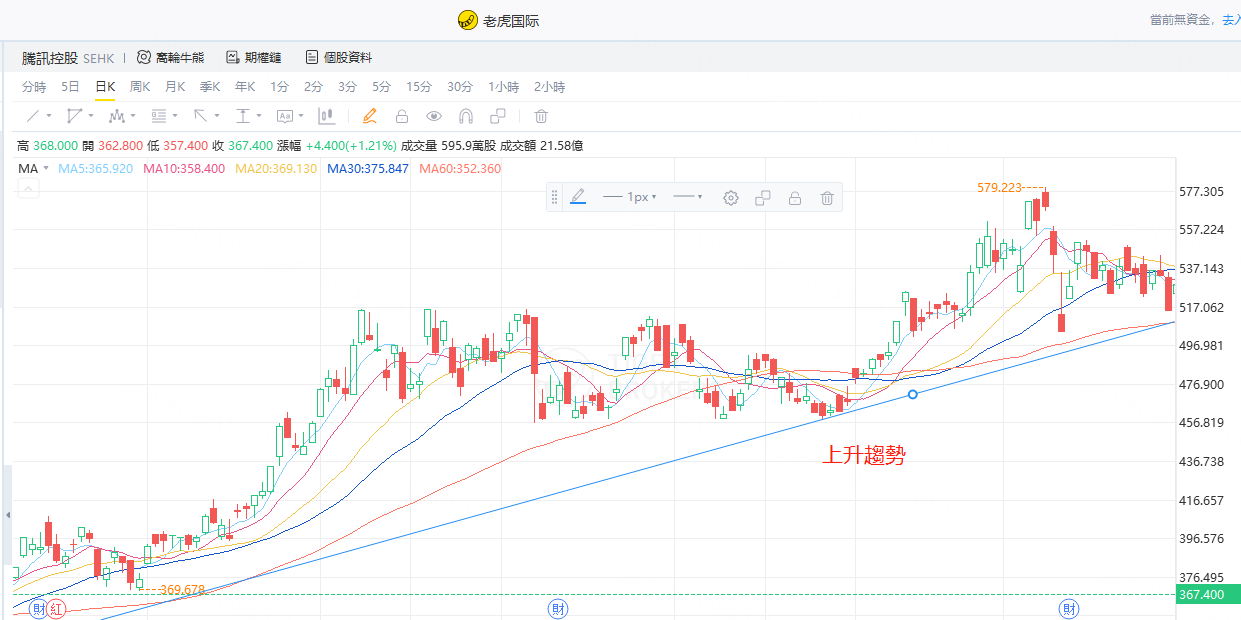Click the 去入 deposit link at top right
This screenshot has width=1241, height=620.
1231,19
